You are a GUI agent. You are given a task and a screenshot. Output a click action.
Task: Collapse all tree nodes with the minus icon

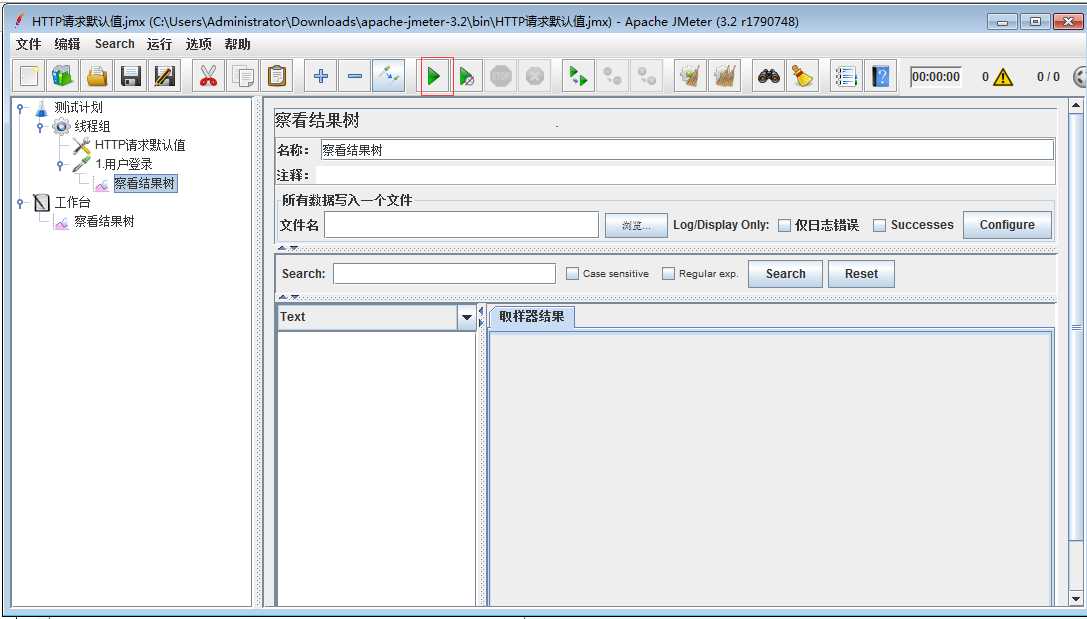[x=354, y=76]
